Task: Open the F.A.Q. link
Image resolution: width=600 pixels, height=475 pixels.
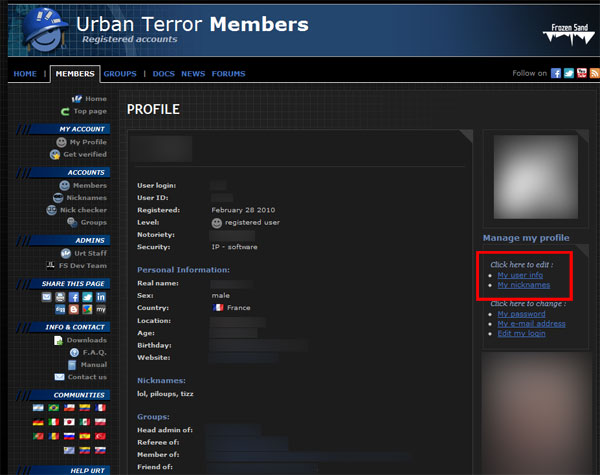Action: tap(88, 352)
